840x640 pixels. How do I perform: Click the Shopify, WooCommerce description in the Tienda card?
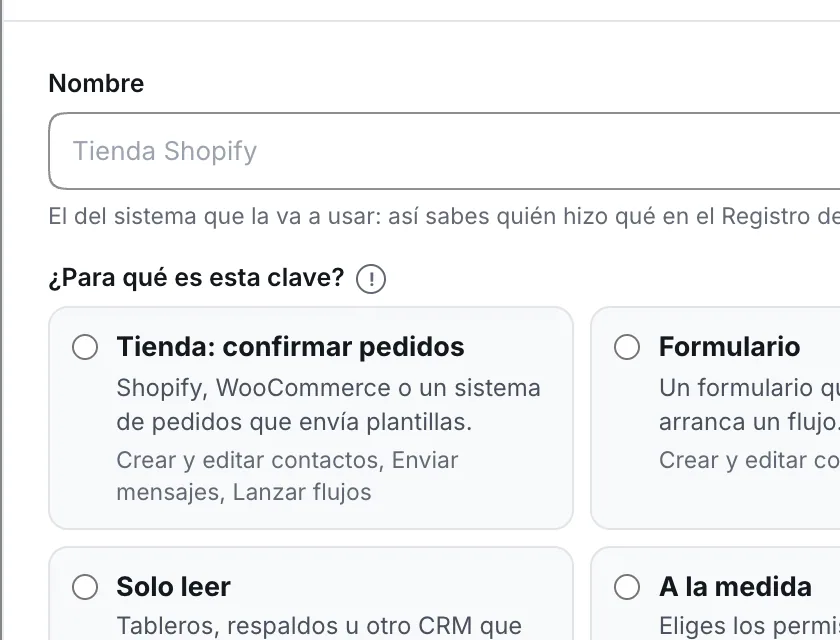328,405
